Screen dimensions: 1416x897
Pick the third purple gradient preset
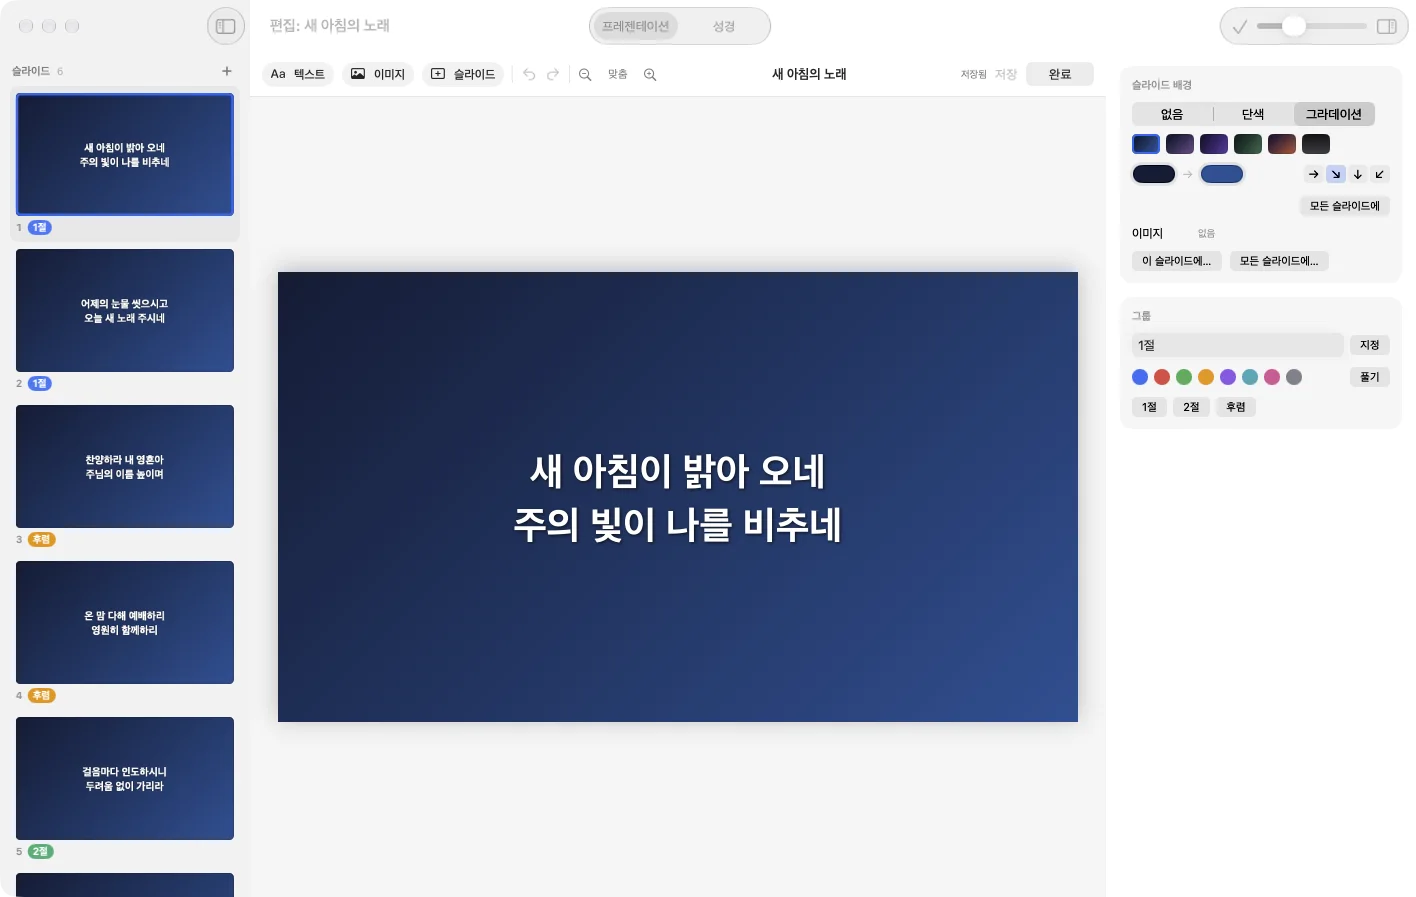(1214, 144)
